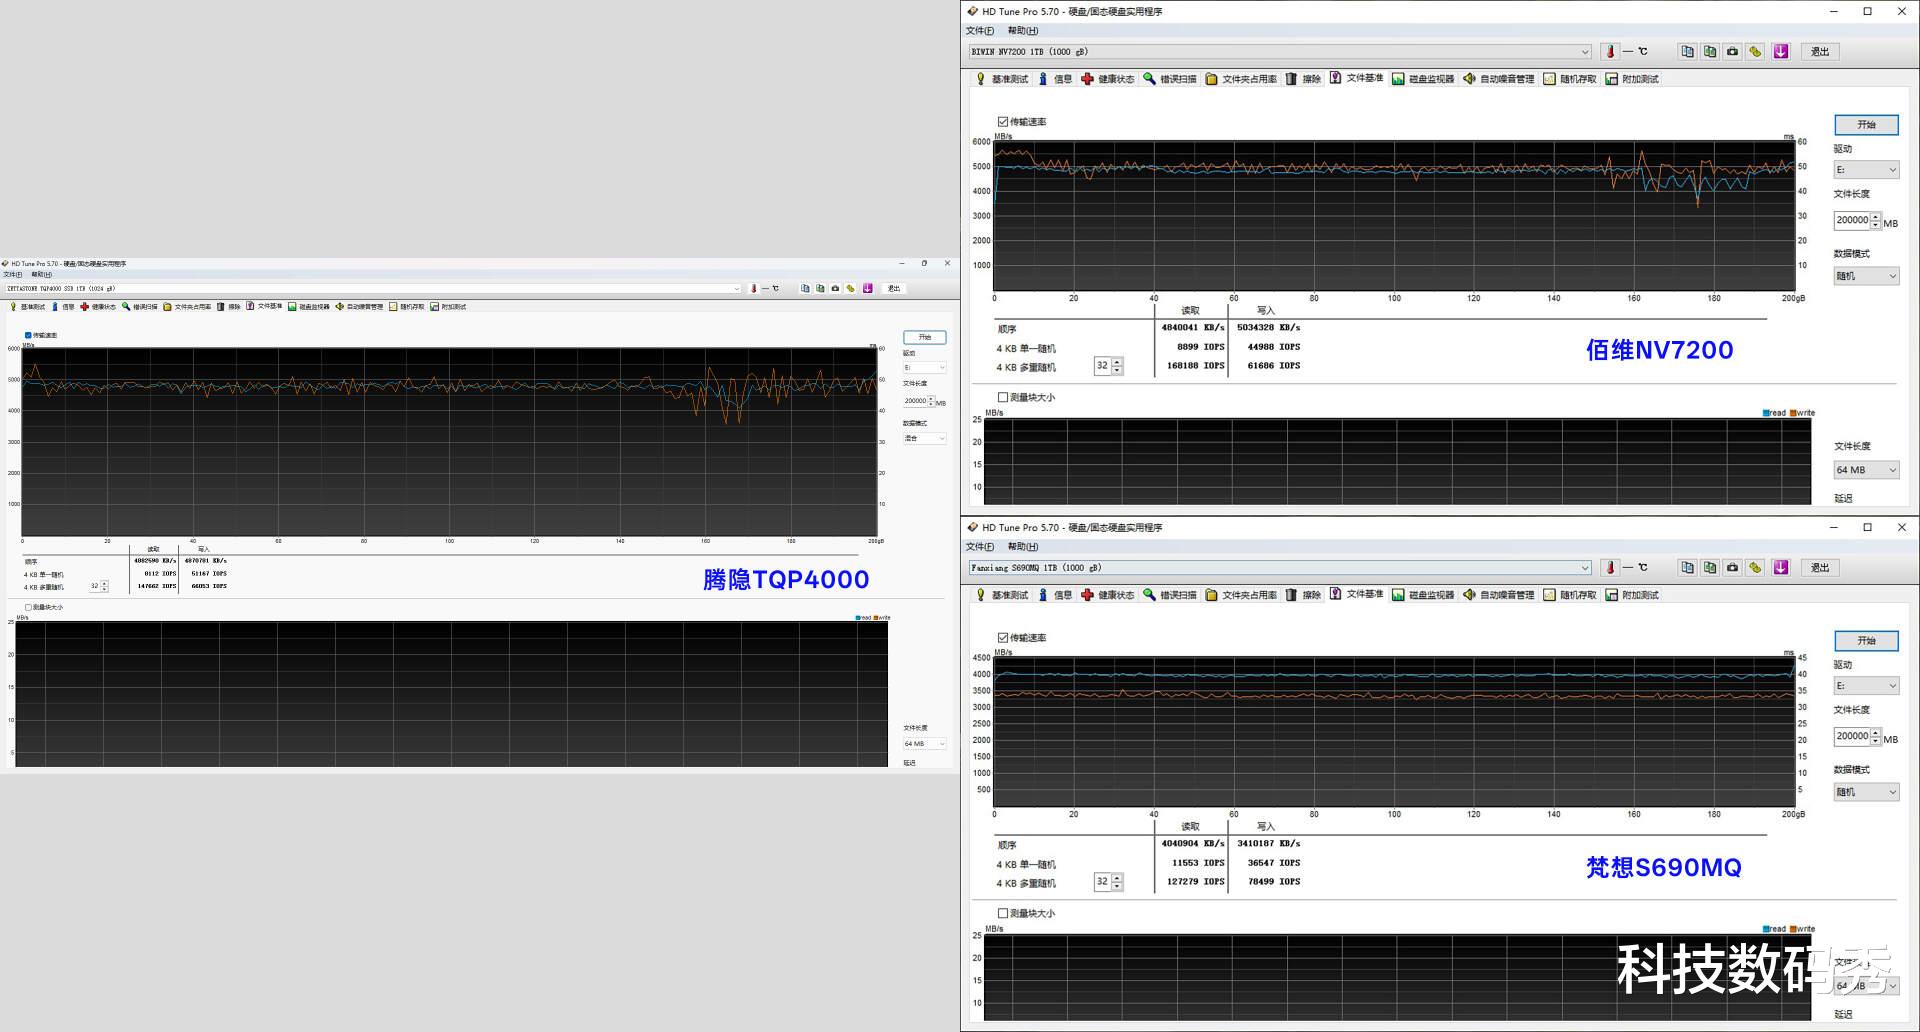Click the camera save-screenshot icon in the NV7200 window

[x=1733, y=52]
